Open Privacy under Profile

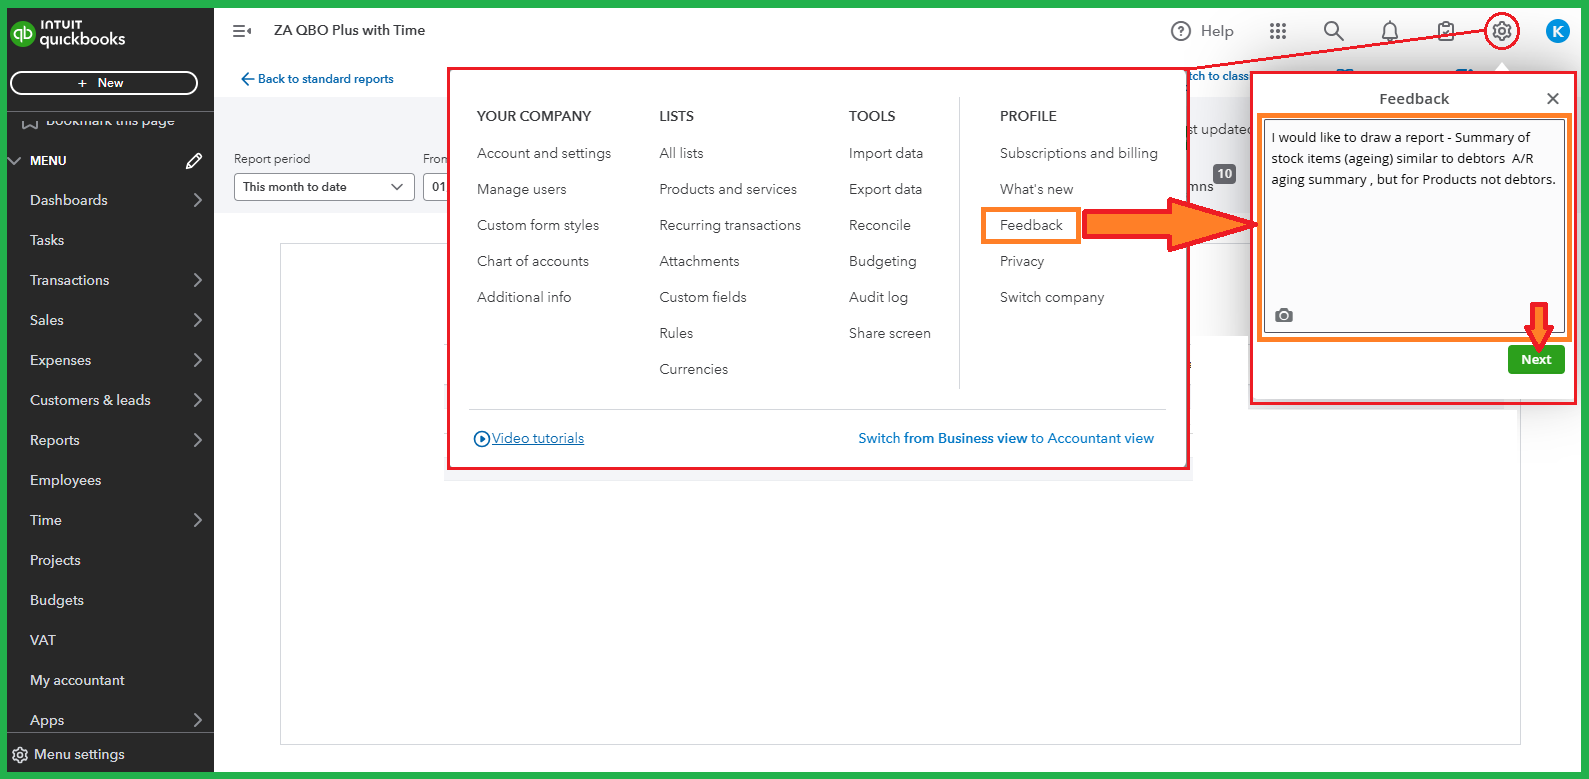pyautogui.click(x=1022, y=261)
